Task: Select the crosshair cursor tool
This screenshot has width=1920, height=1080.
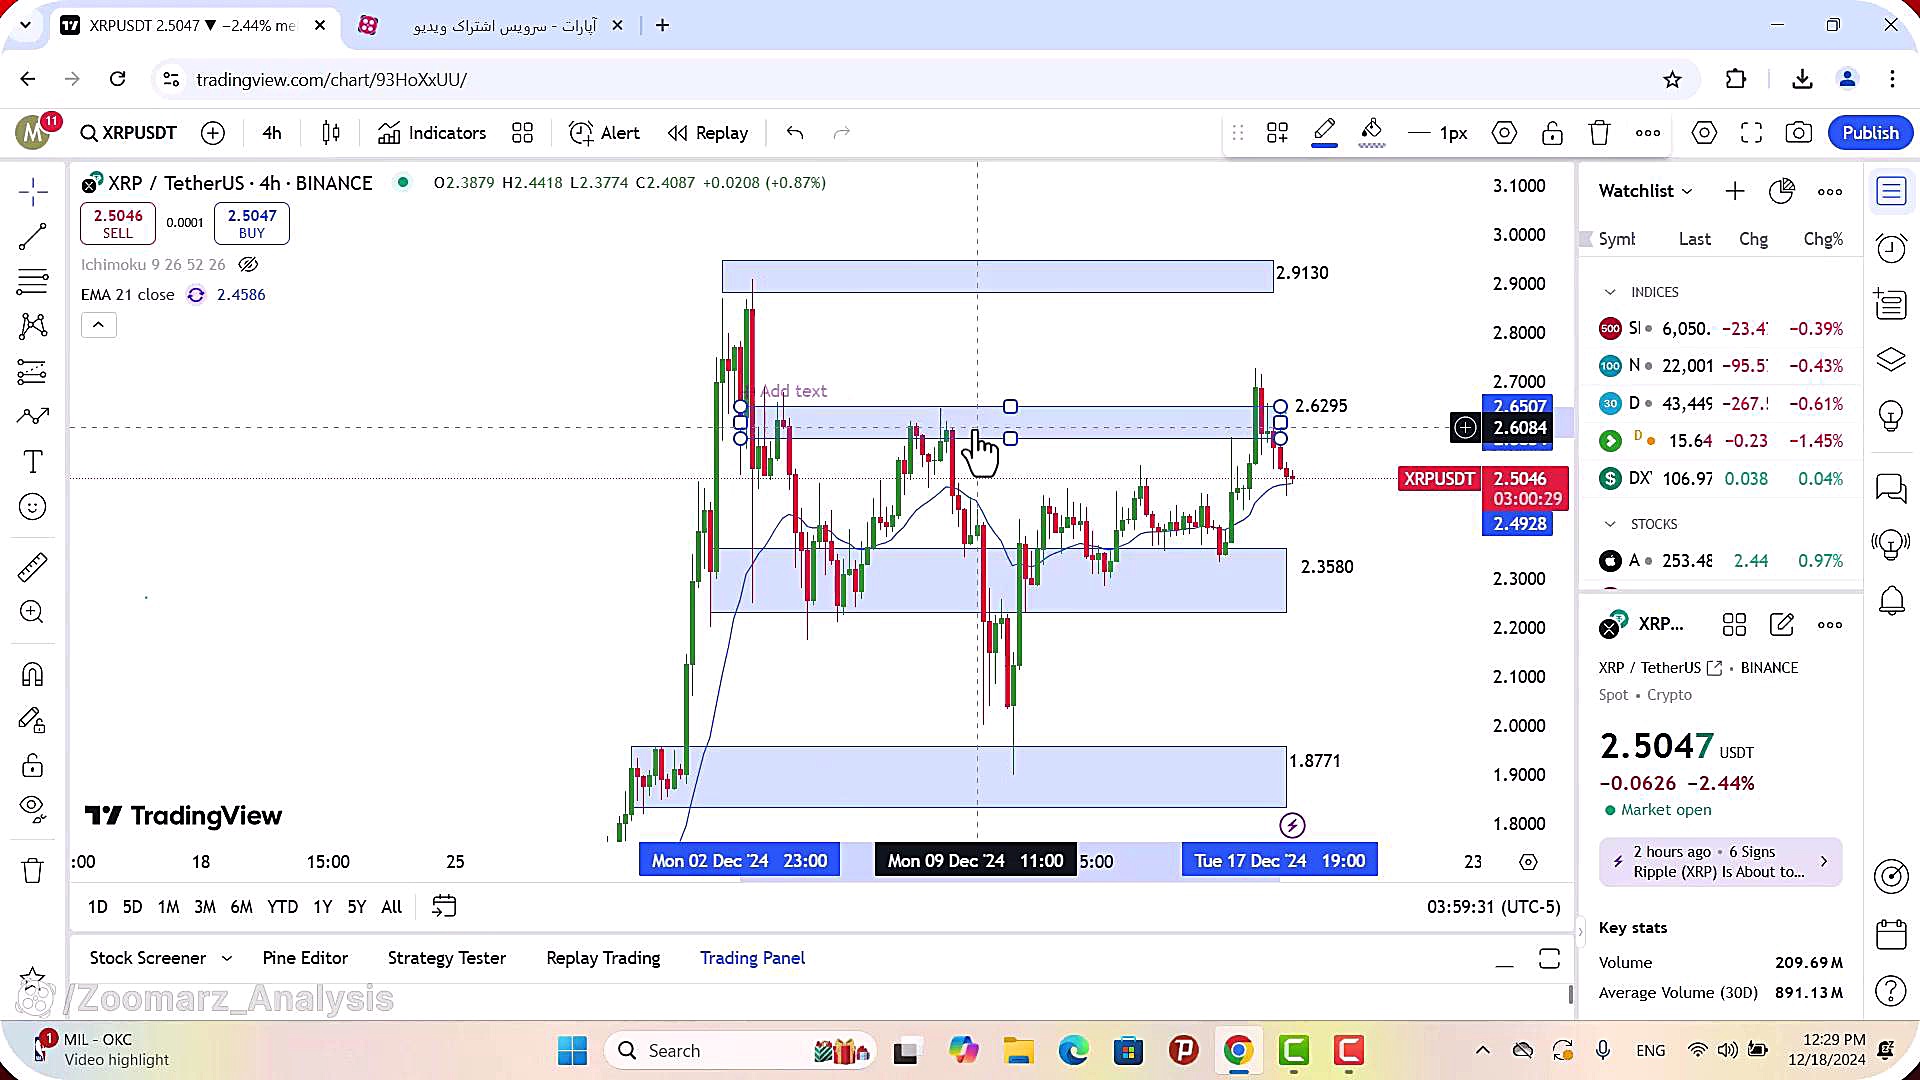Action: tap(32, 192)
